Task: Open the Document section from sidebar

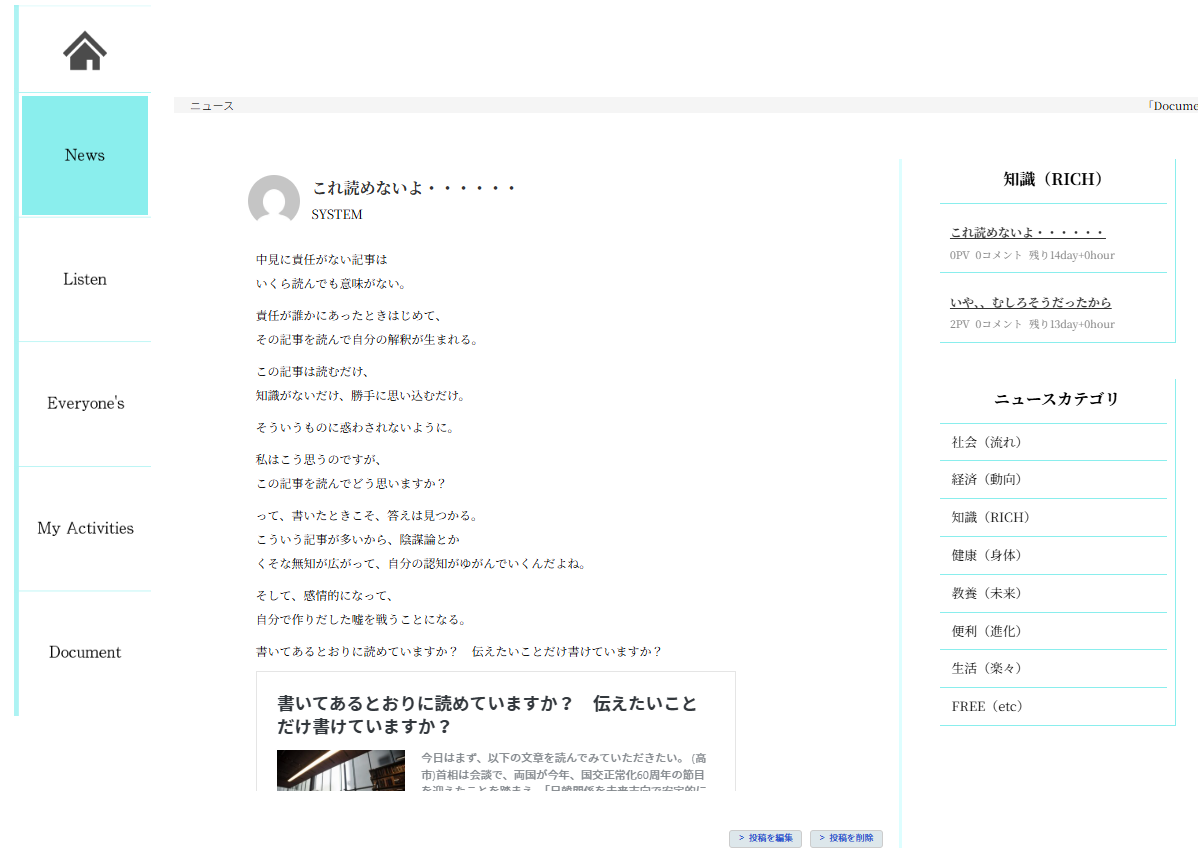Action: (85, 651)
